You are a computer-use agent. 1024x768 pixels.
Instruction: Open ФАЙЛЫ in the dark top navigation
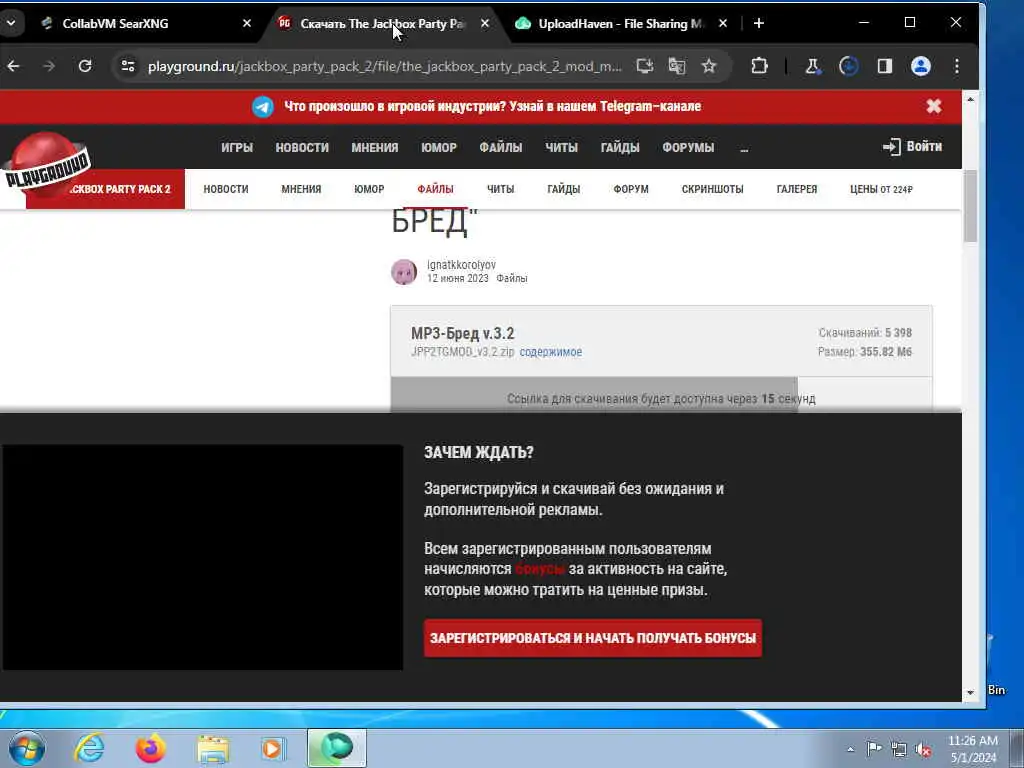pos(501,148)
